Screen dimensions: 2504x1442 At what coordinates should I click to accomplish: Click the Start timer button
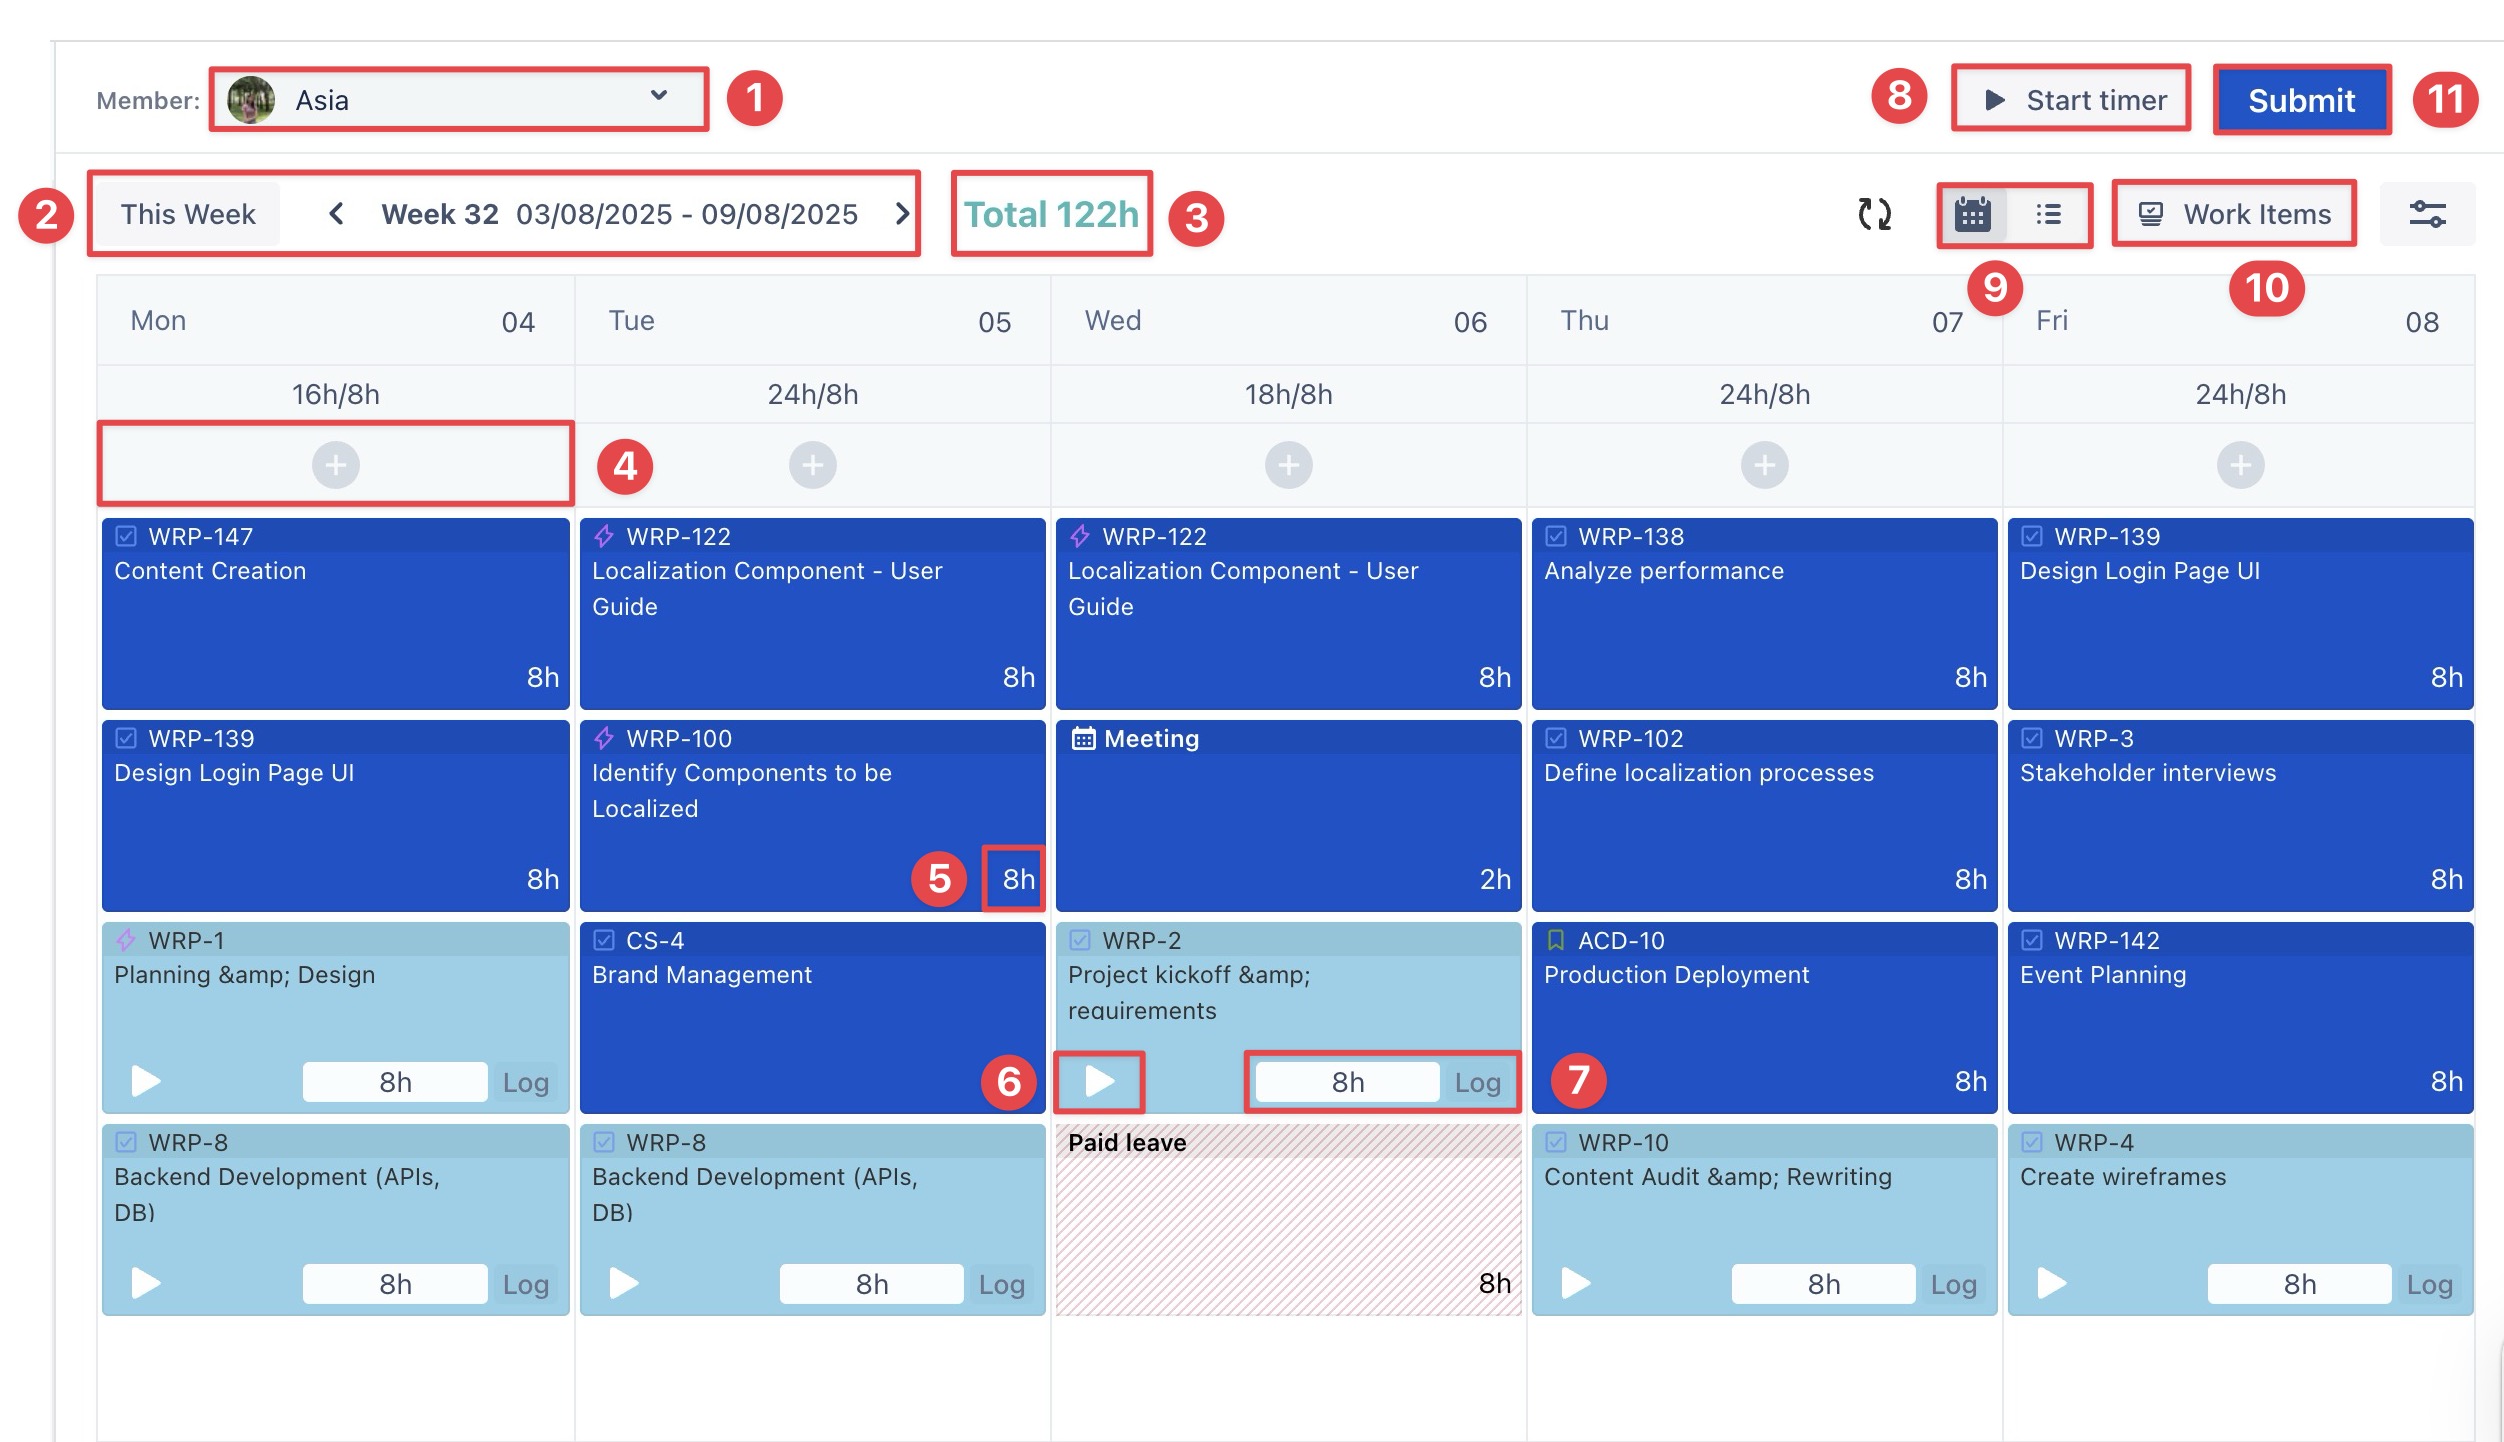(x=2071, y=100)
